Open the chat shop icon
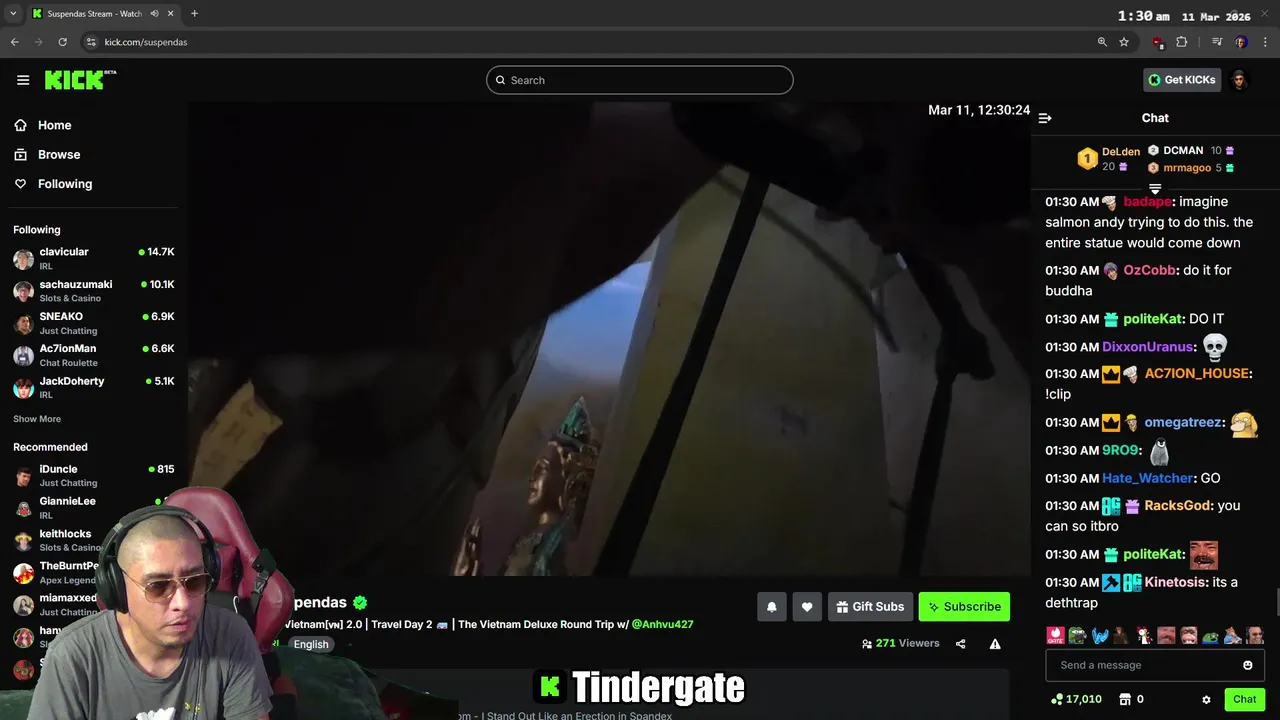The height and width of the screenshot is (720, 1280). (1125, 699)
